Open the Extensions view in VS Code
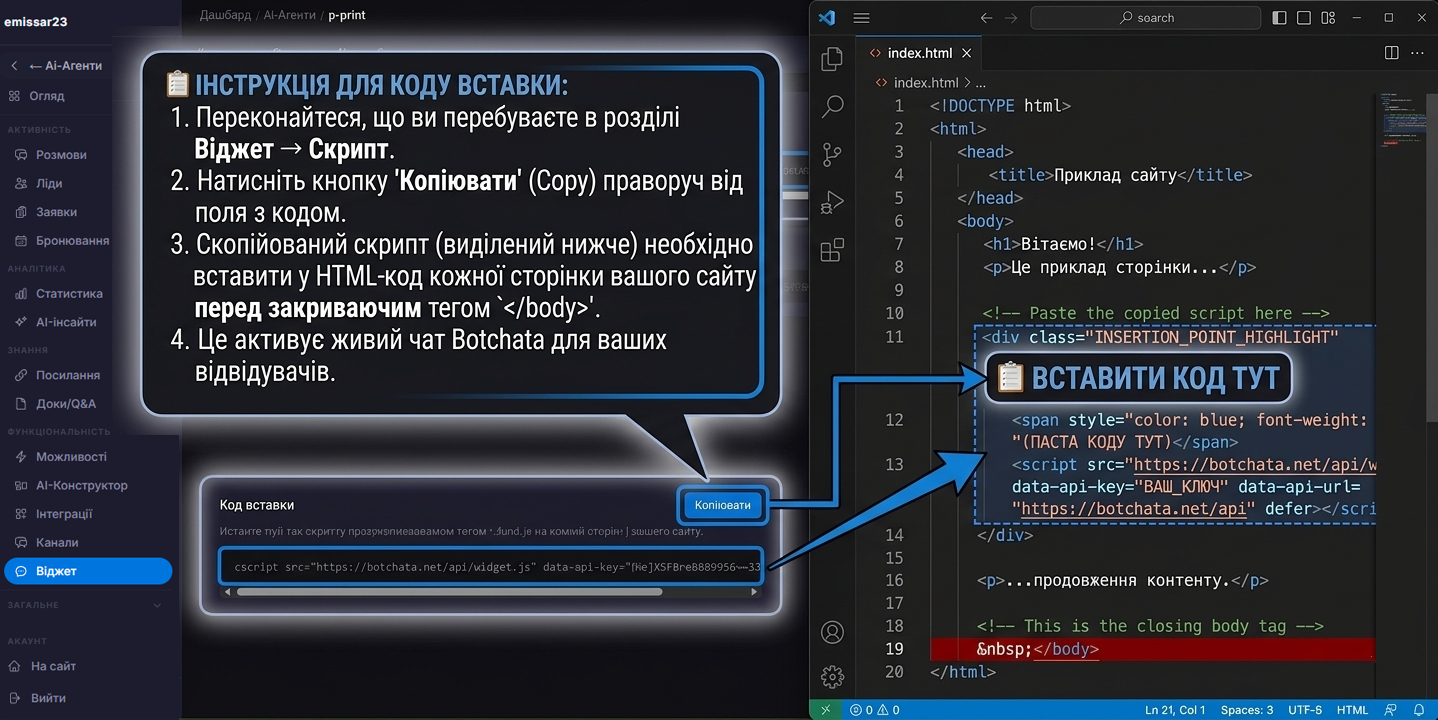The width and height of the screenshot is (1438, 720). (x=832, y=250)
